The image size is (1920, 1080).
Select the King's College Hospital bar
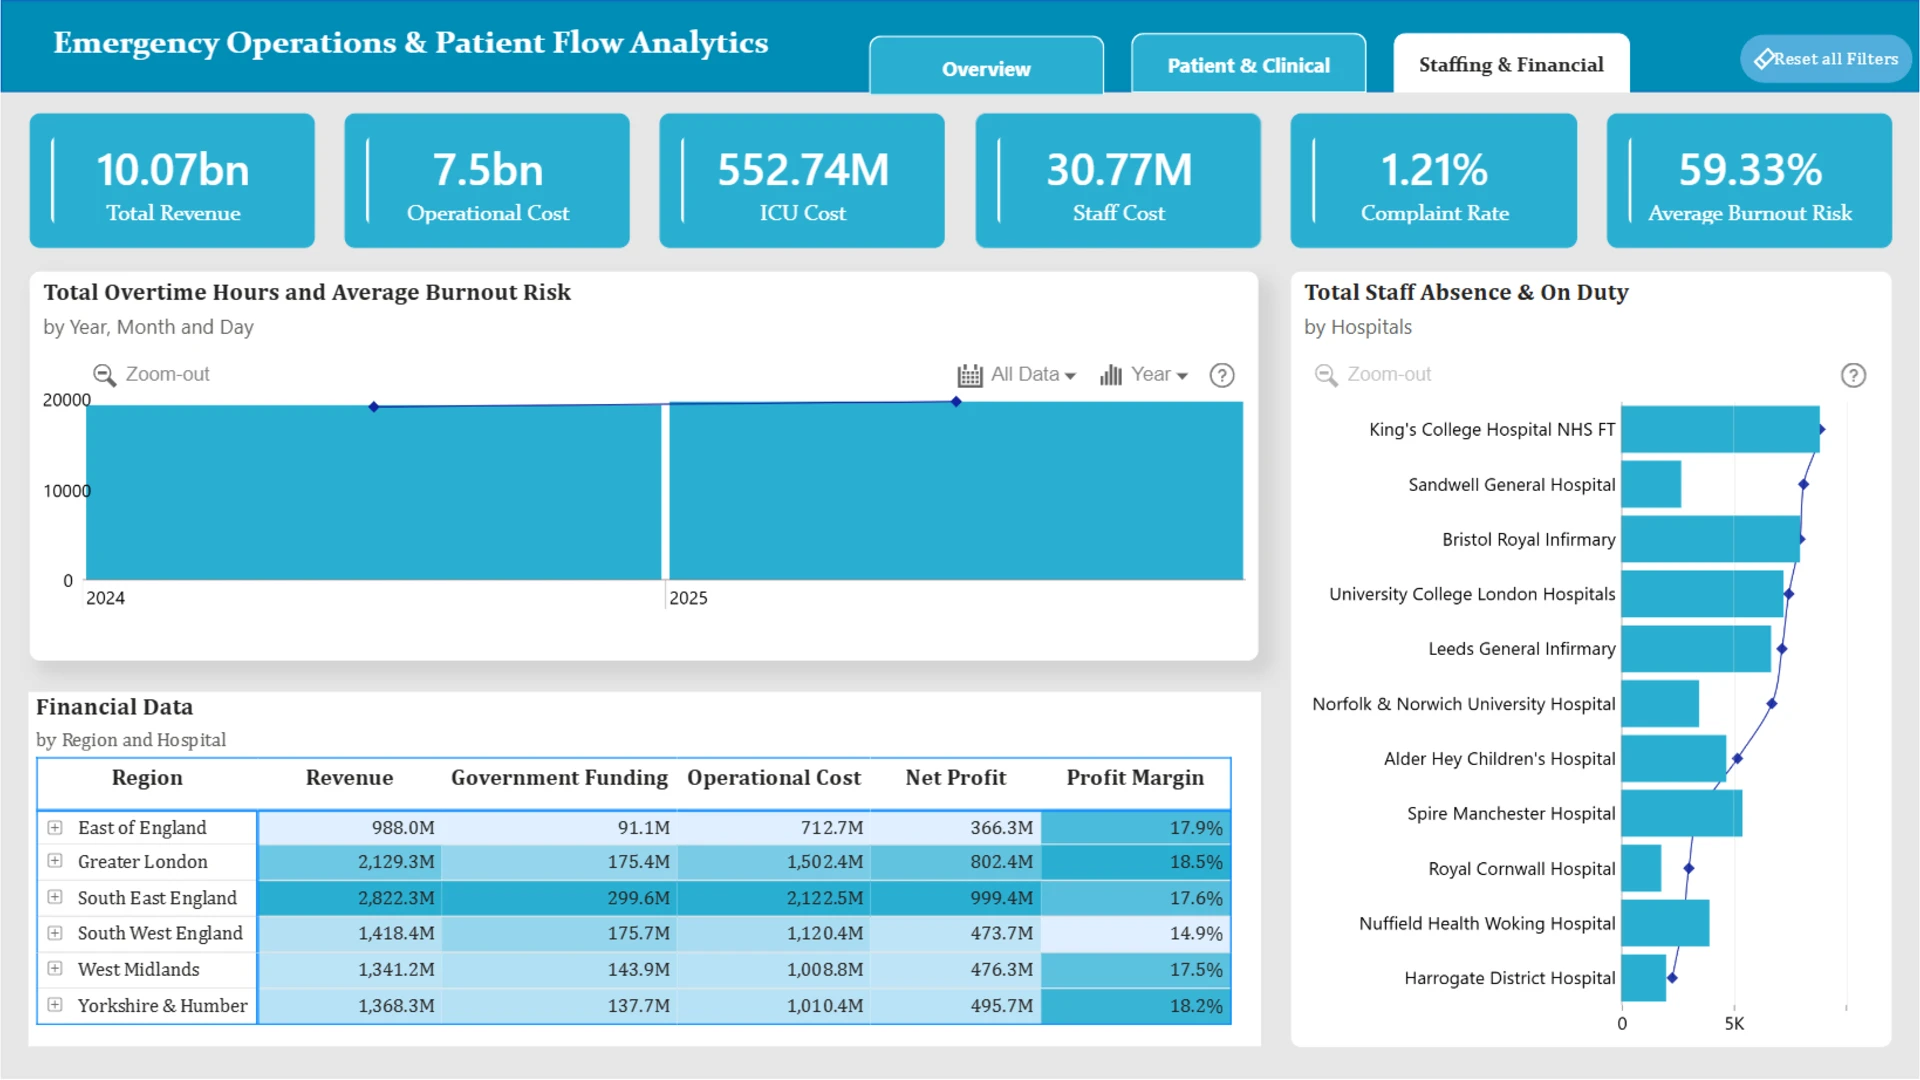click(x=1720, y=429)
